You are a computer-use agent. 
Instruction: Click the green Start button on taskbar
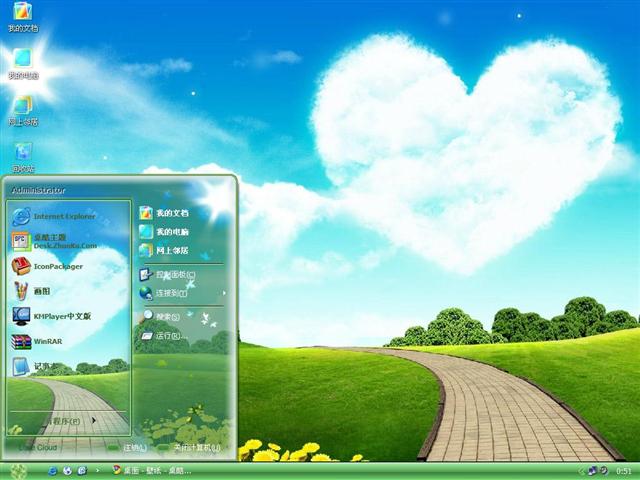pyautogui.click(x=18, y=471)
